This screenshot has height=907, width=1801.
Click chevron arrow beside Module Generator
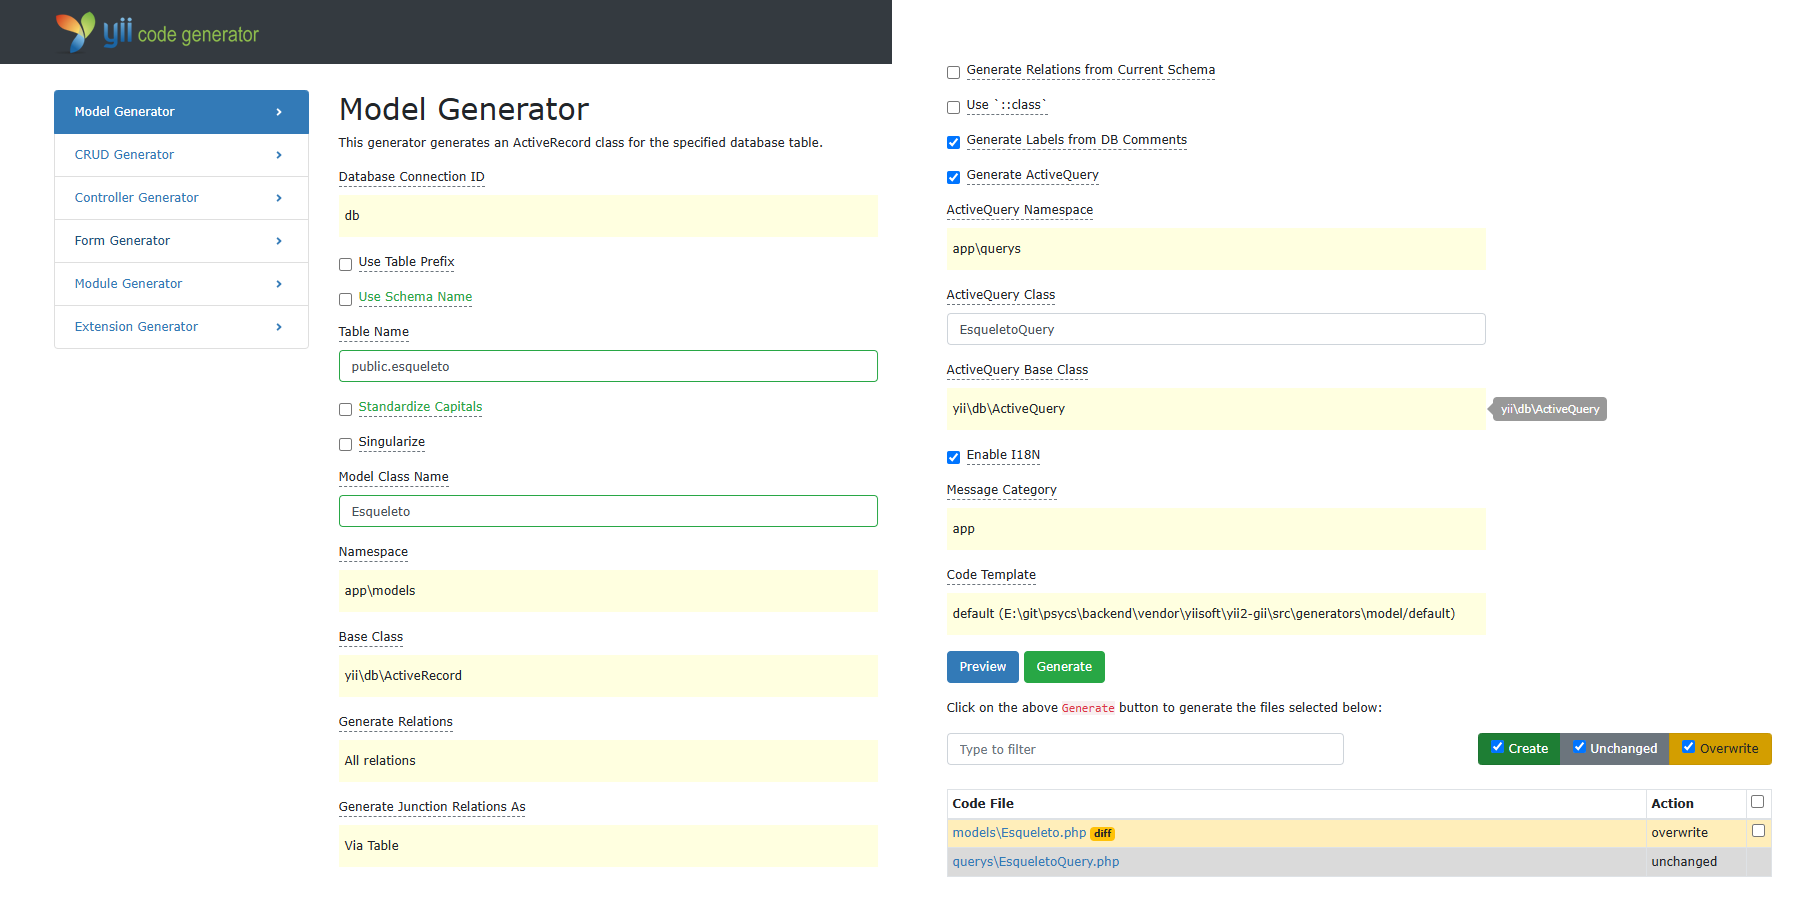coord(279,284)
